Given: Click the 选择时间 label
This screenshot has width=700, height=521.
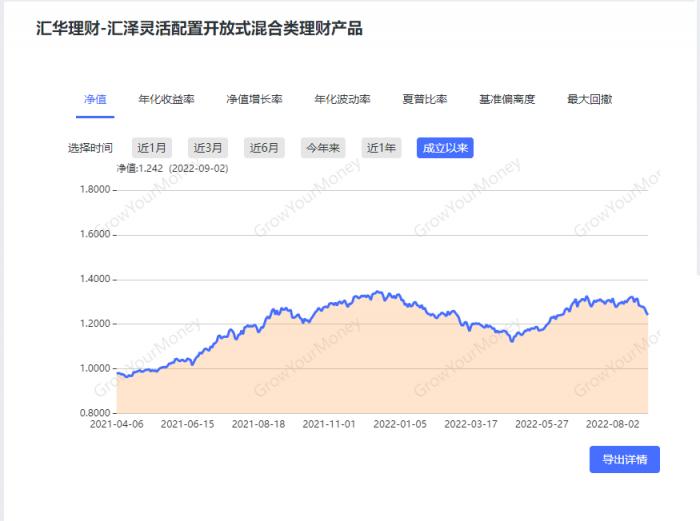Looking at the screenshot, I should tap(90, 148).
